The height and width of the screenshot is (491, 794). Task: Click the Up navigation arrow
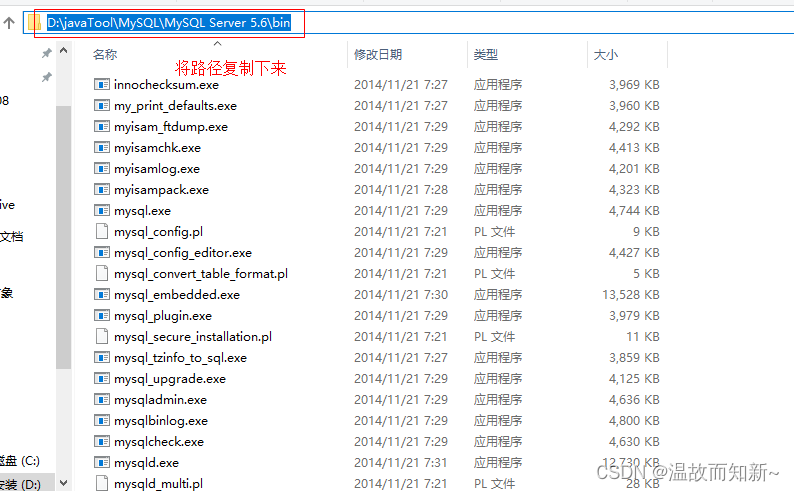9,23
